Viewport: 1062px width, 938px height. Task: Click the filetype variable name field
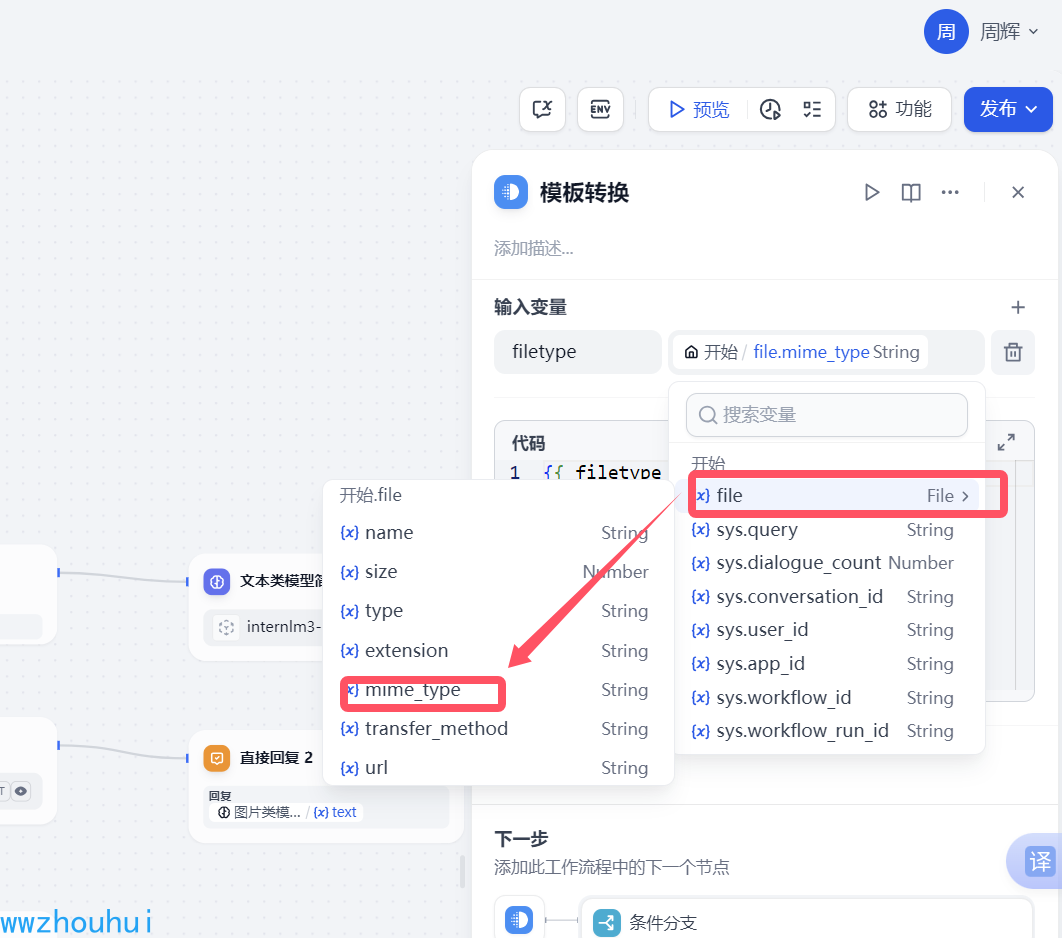[578, 351]
